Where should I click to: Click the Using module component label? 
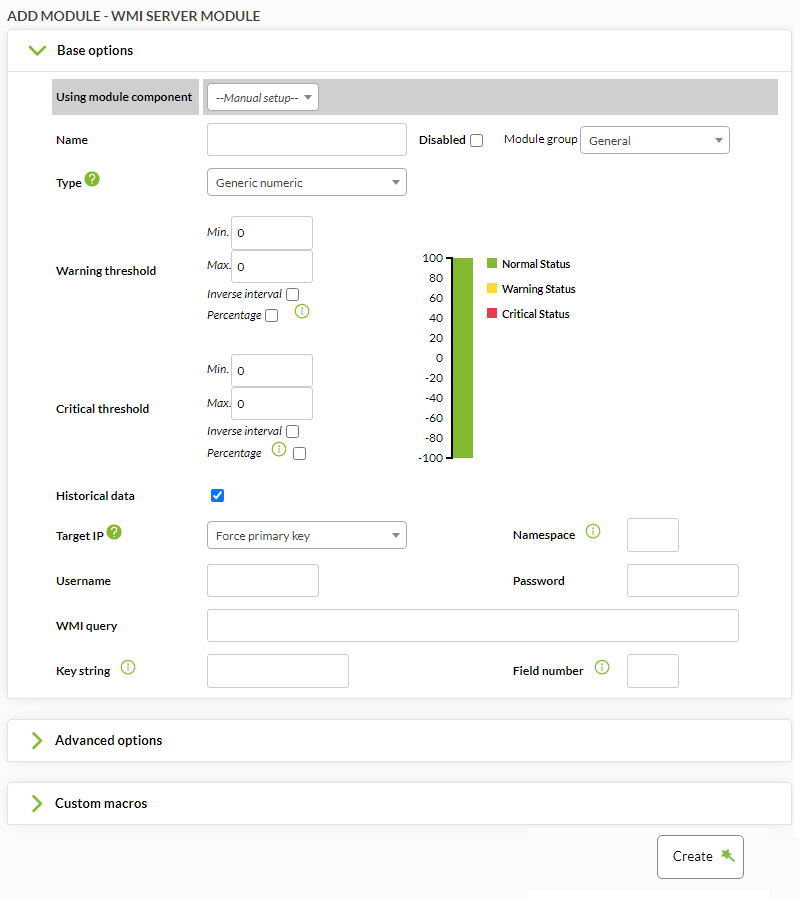124,97
